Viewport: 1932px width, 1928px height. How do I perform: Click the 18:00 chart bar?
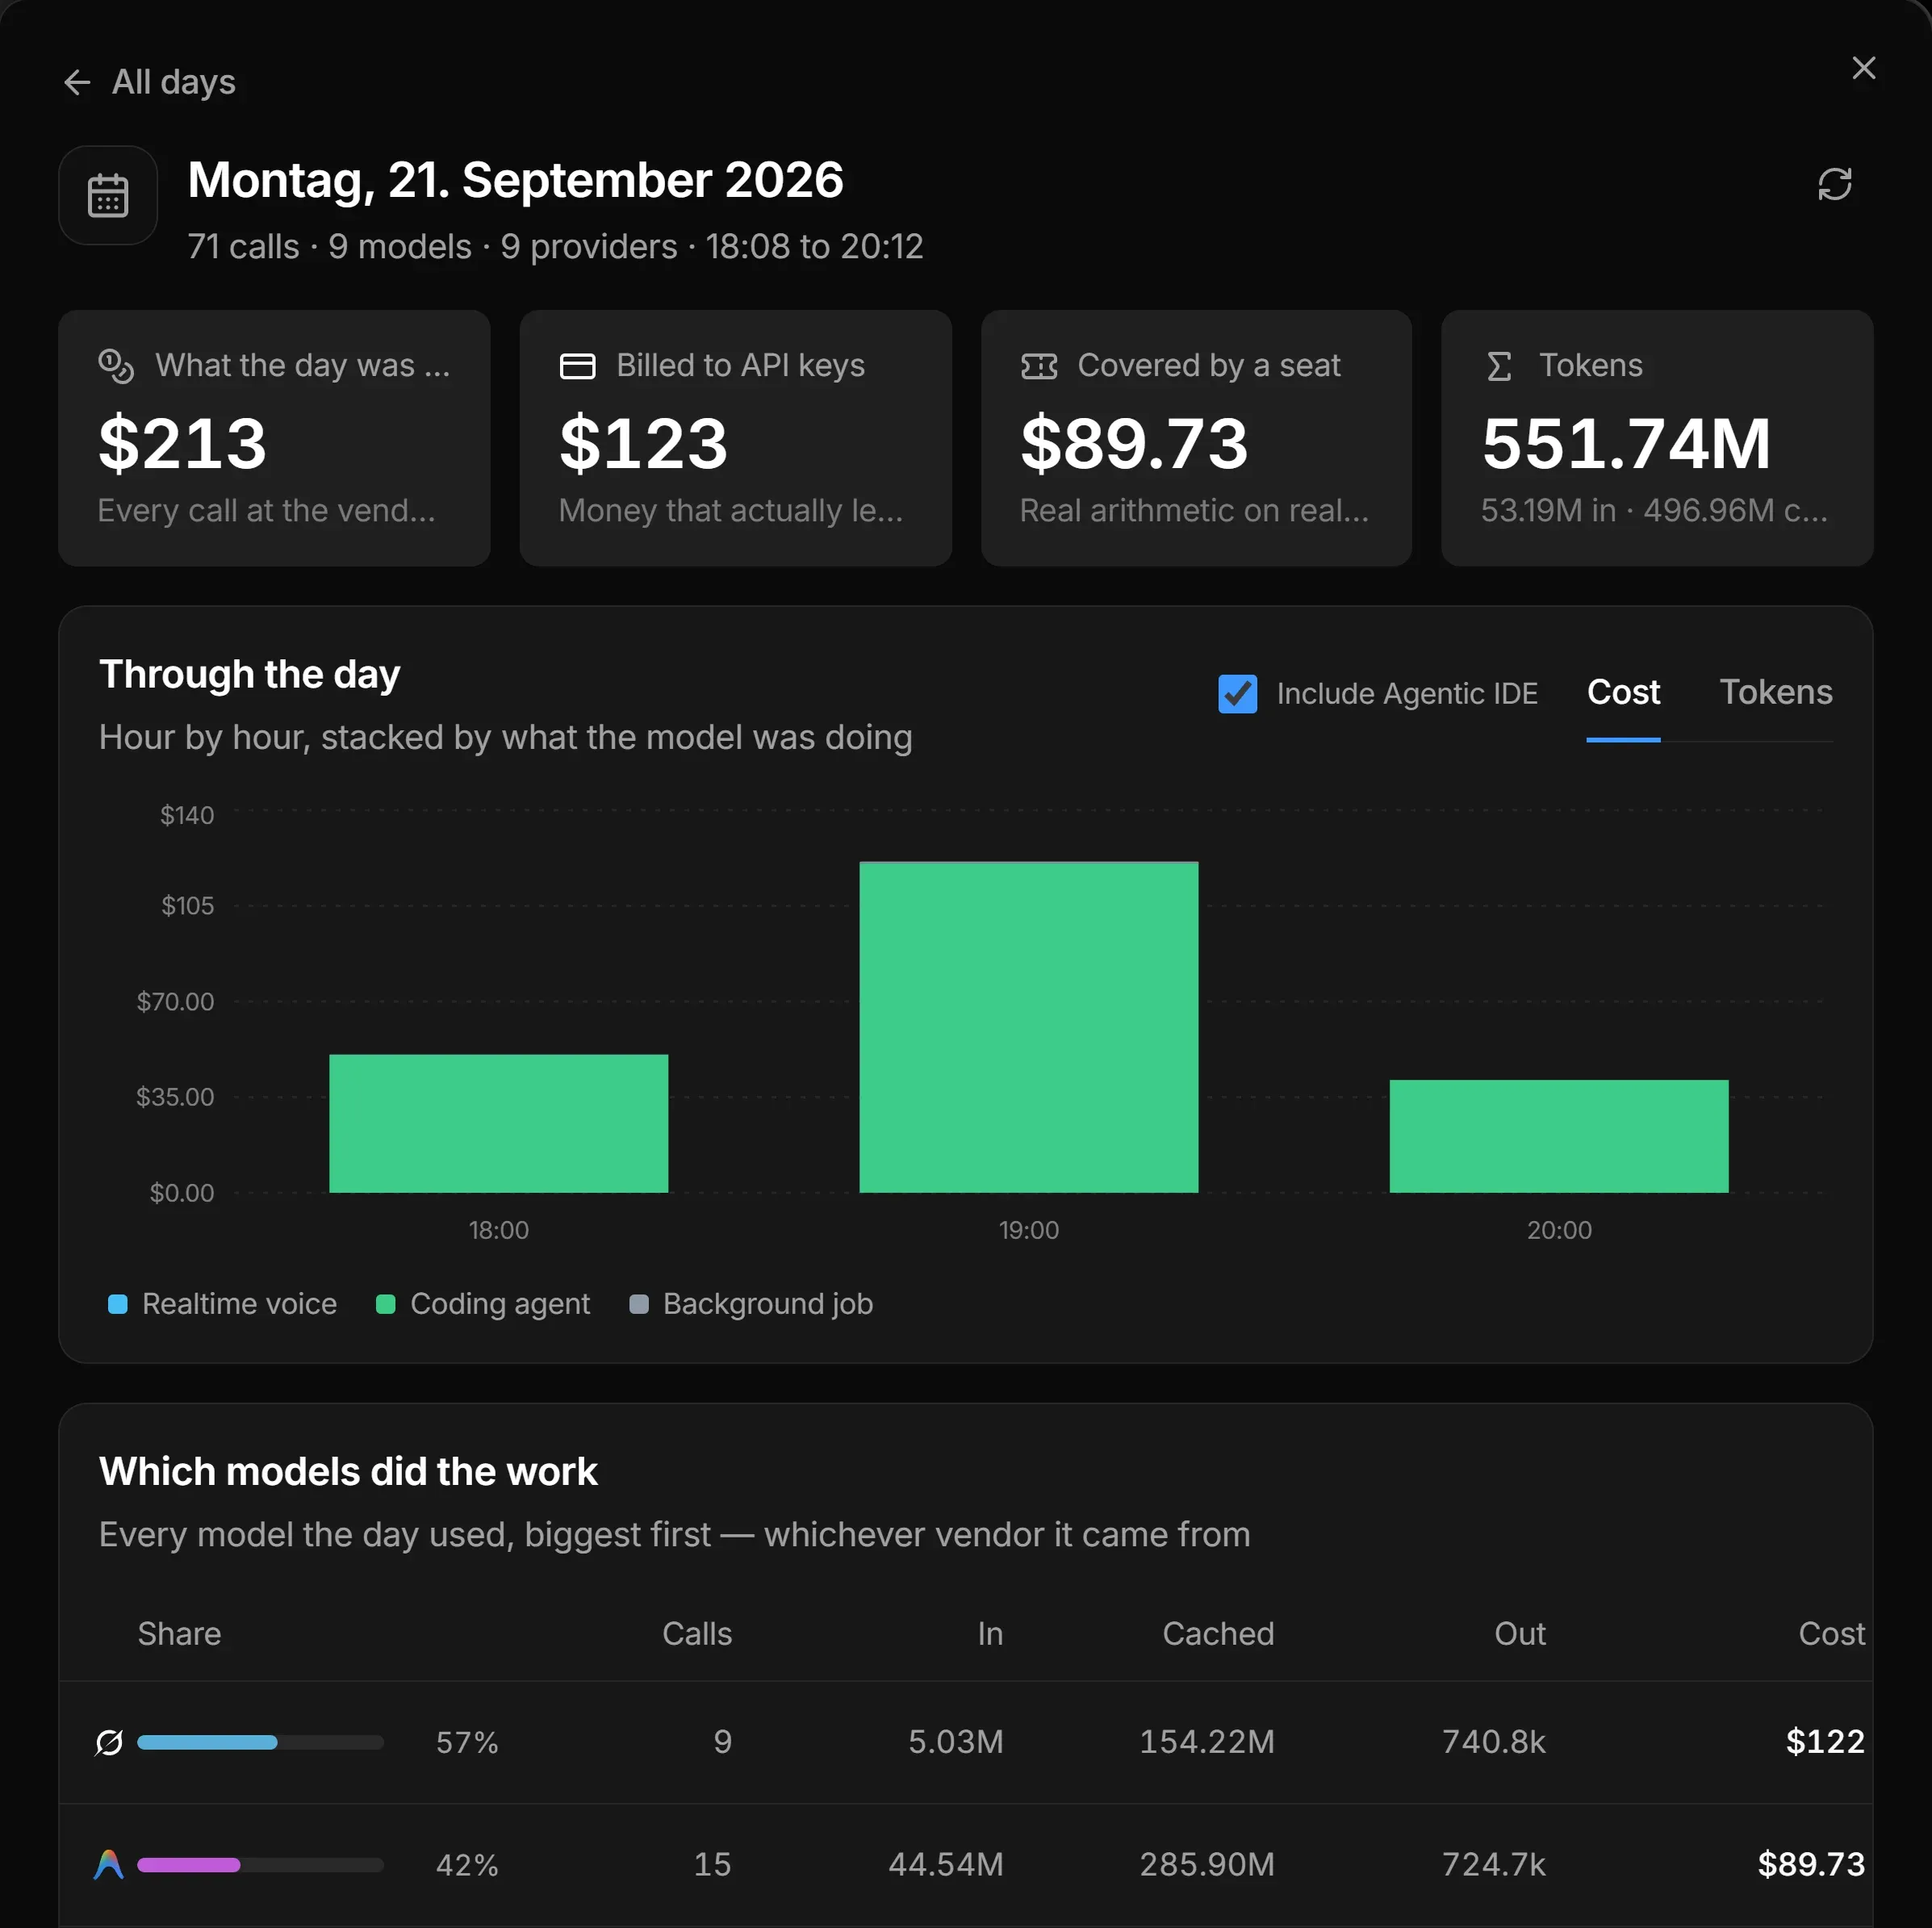click(x=499, y=1124)
